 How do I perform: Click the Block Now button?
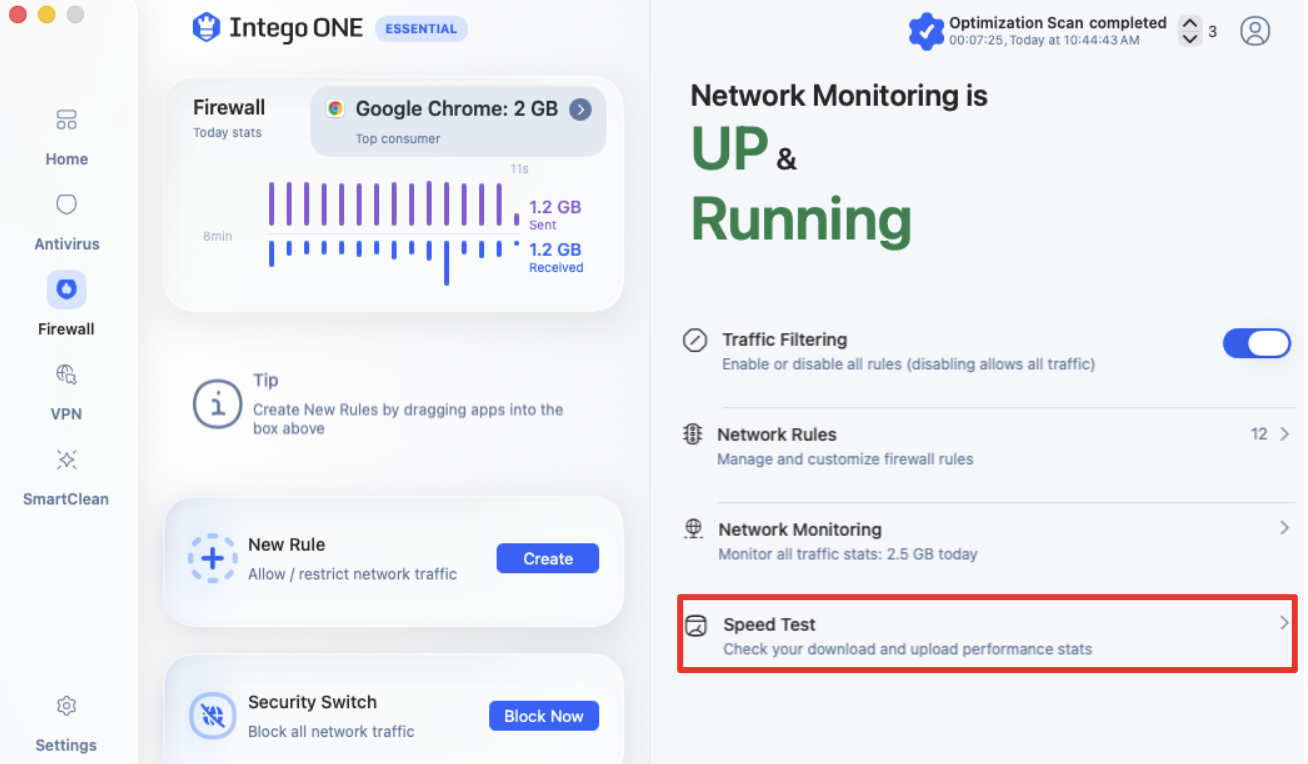[544, 716]
